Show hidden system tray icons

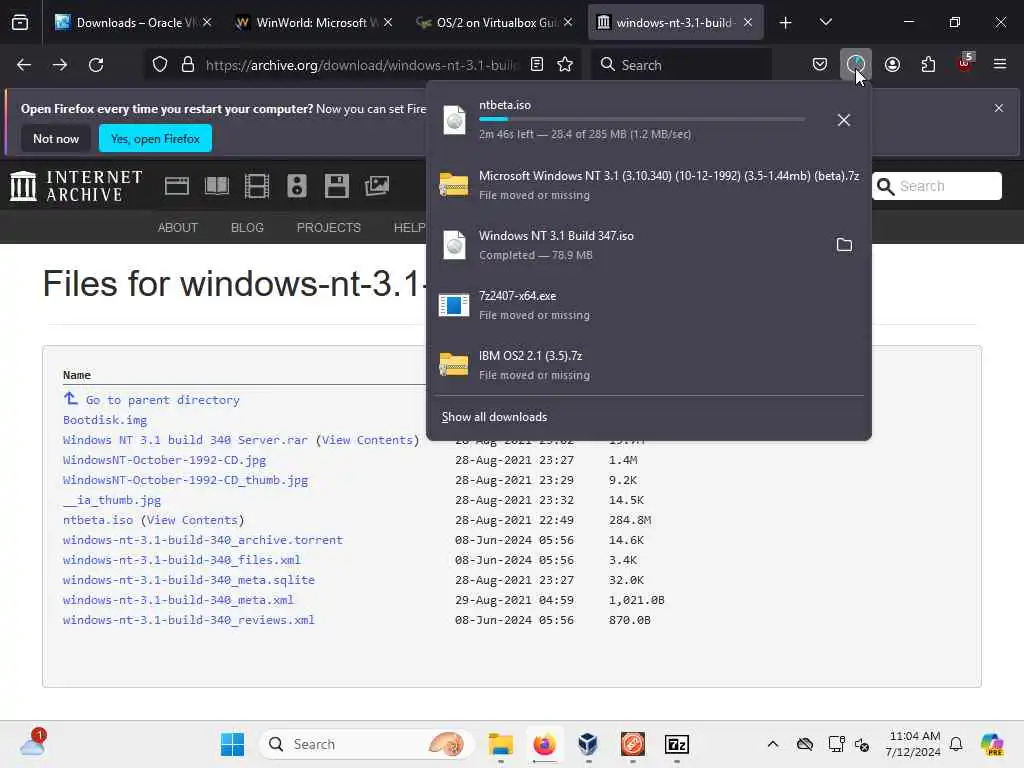[x=773, y=744]
